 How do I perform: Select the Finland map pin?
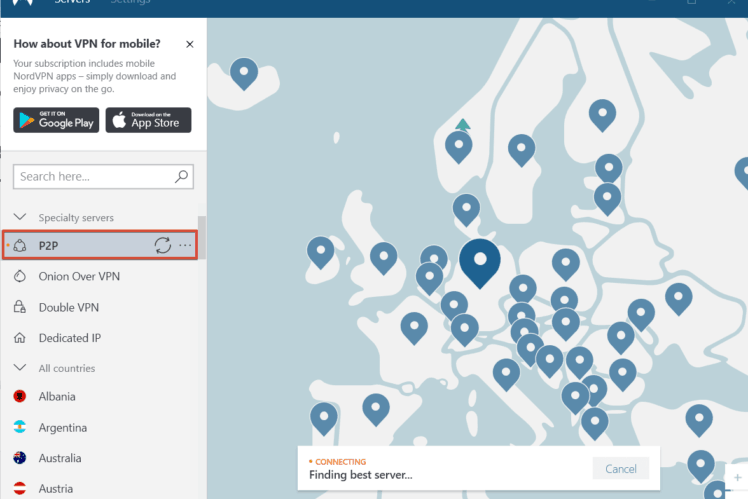(x=603, y=115)
